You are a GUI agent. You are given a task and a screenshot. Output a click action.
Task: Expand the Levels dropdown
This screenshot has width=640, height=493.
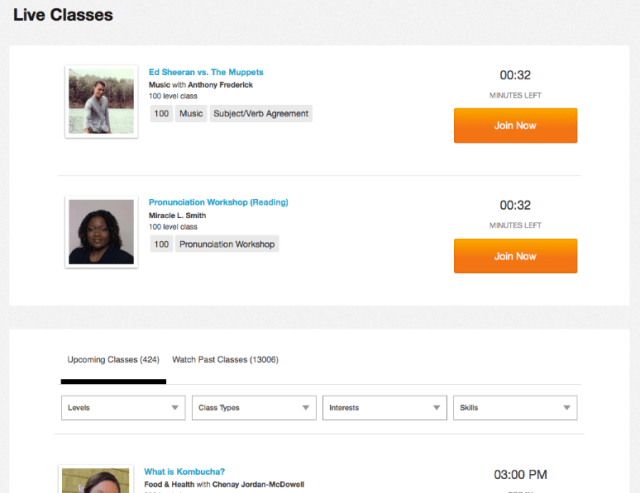point(124,408)
